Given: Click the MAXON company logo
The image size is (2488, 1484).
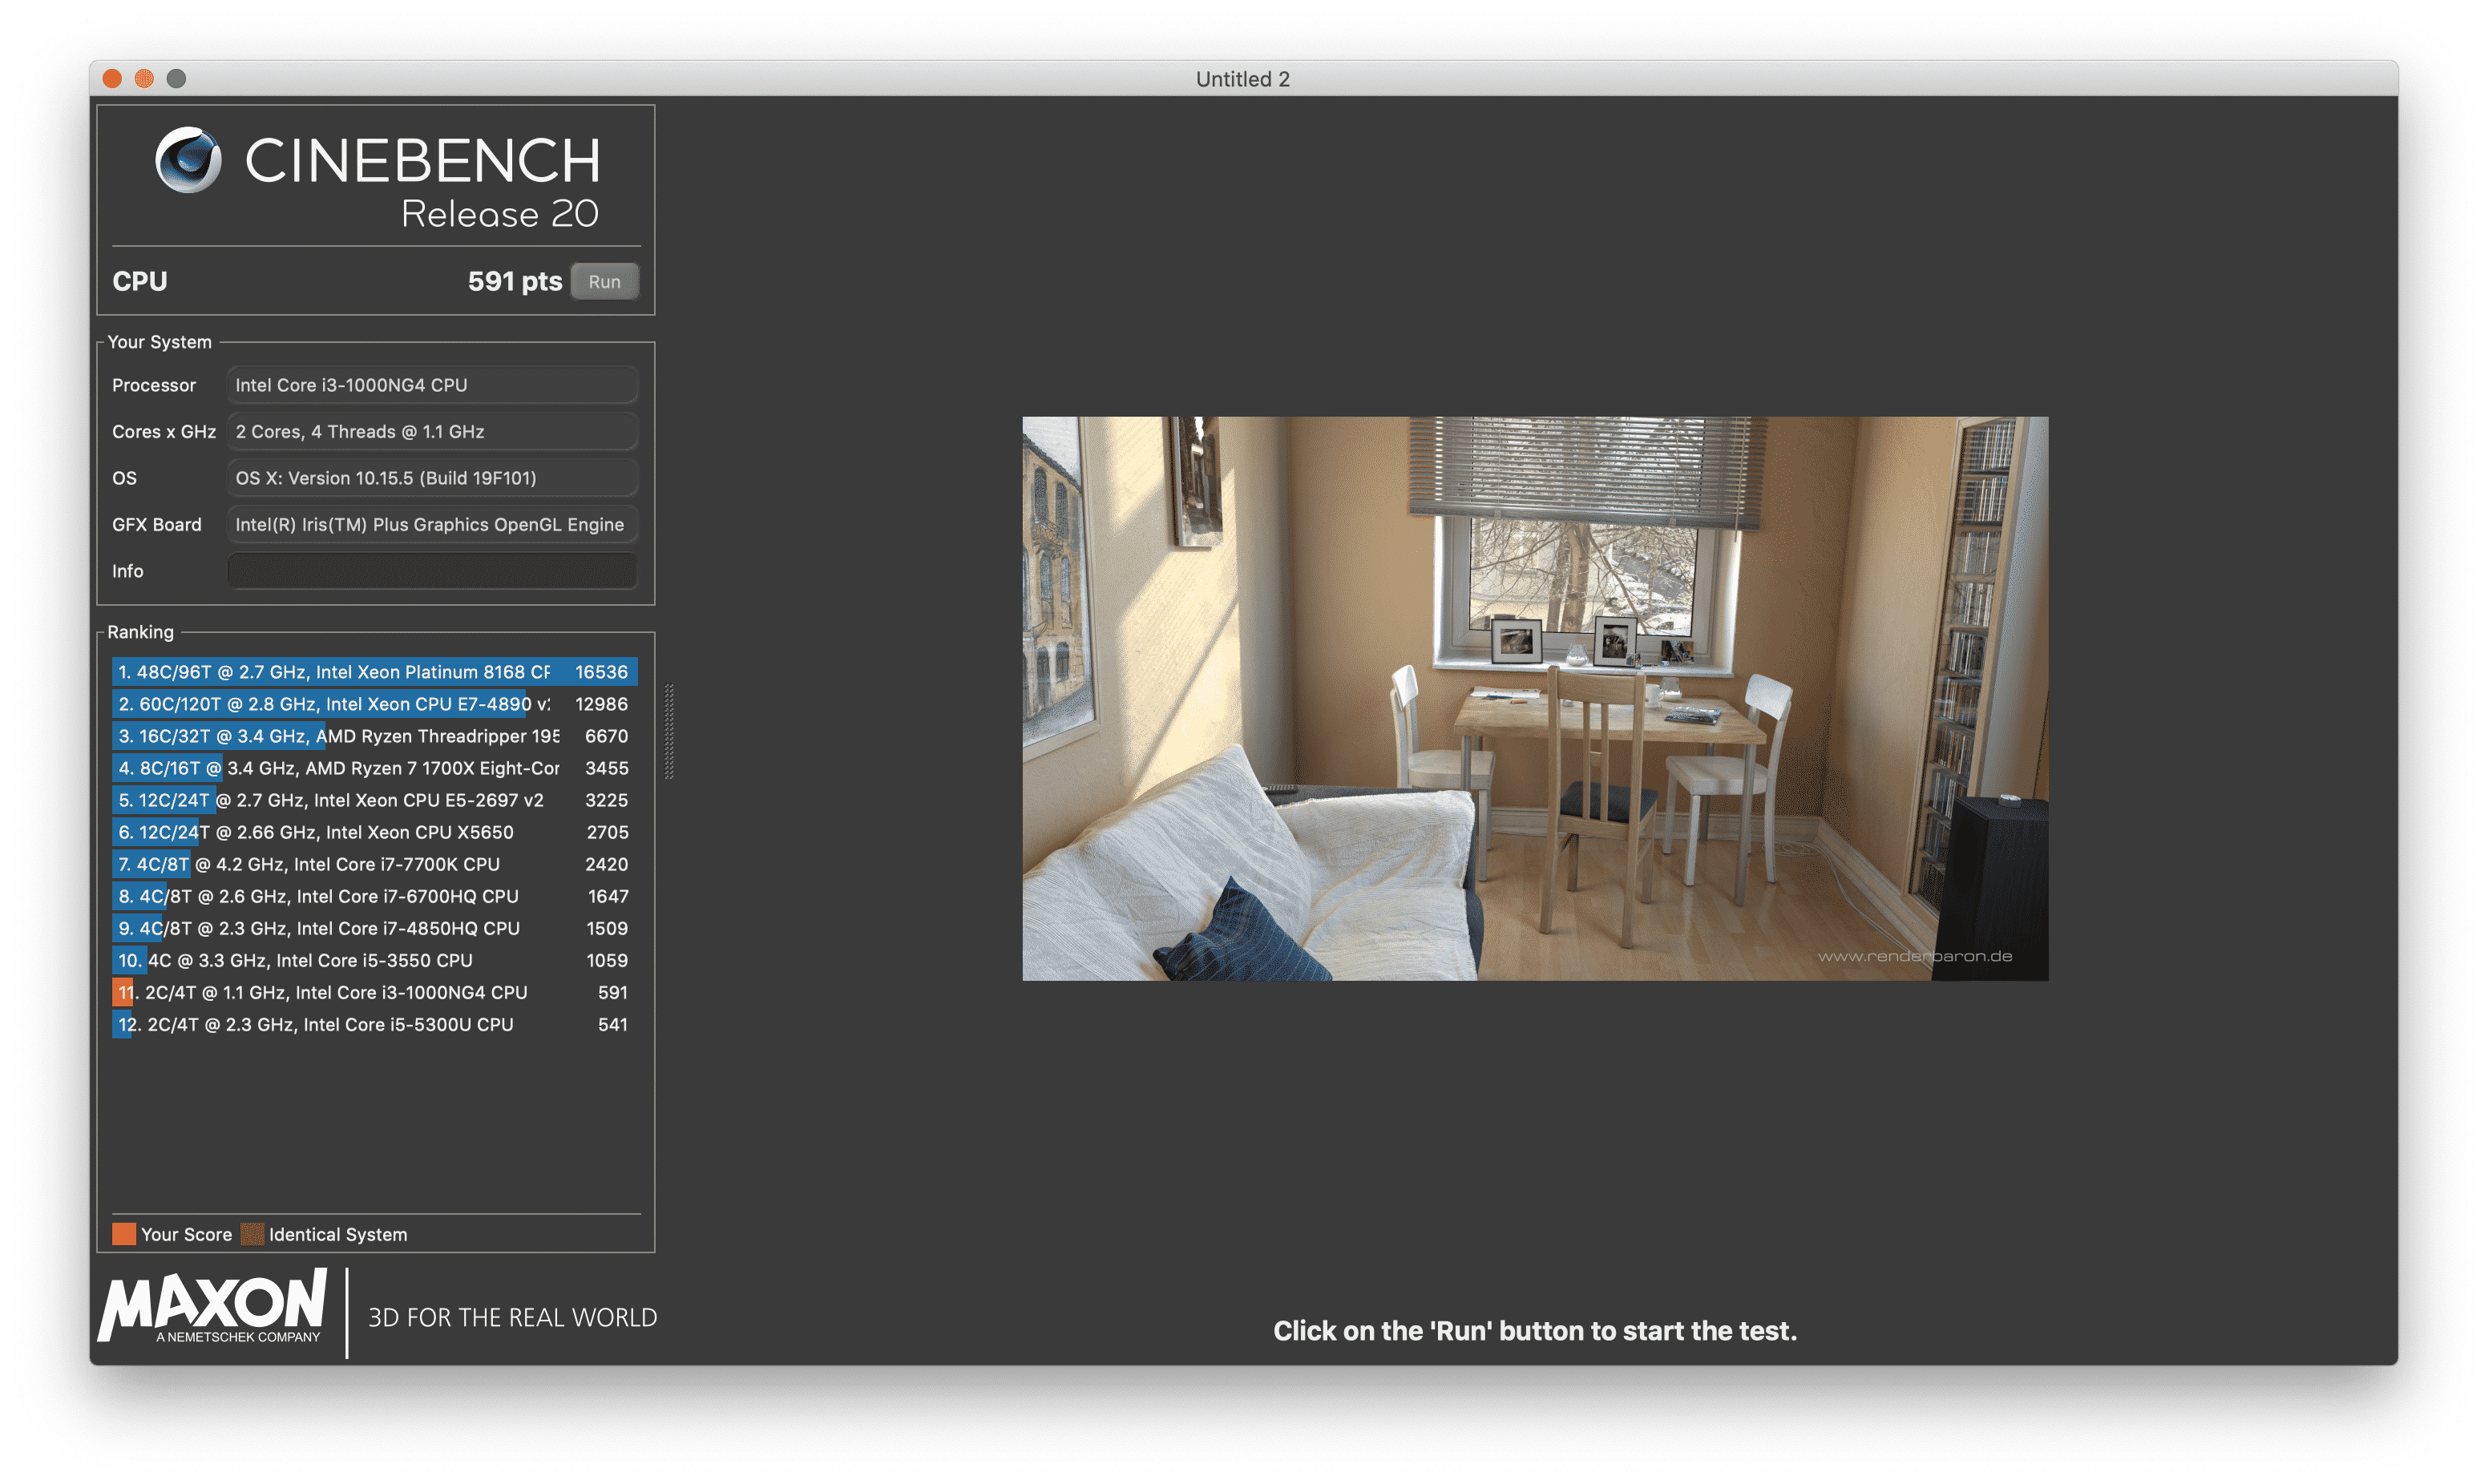Looking at the screenshot, I should point(212,1306).
